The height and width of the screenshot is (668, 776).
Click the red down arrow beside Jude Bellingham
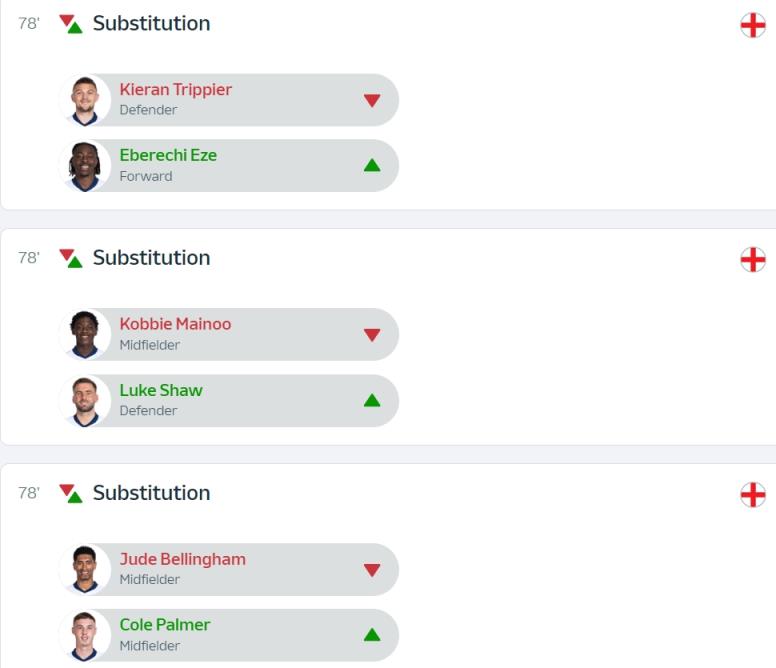(x=372, y=570)
